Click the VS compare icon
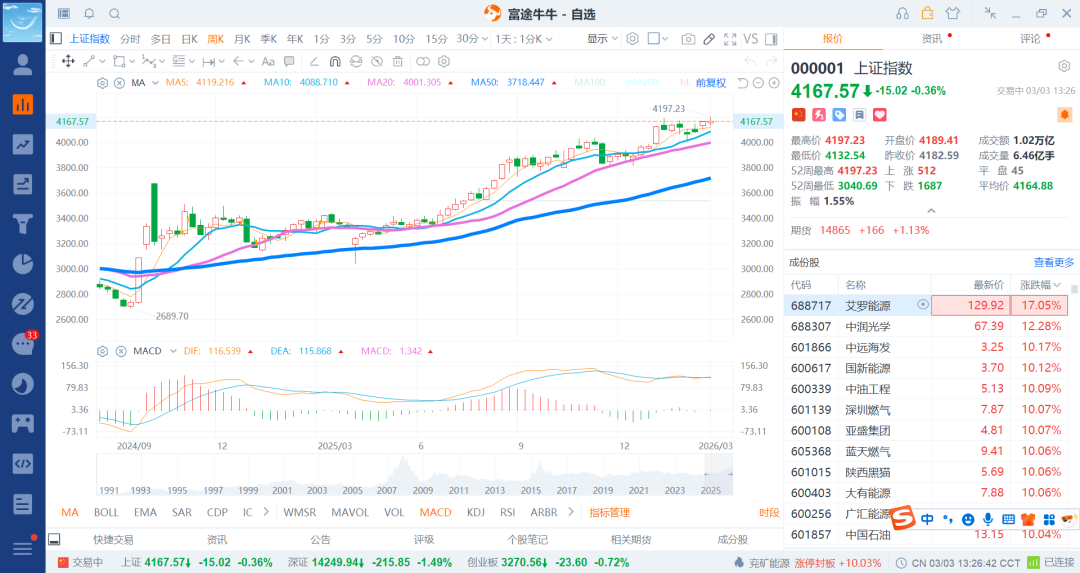The image size is (1080, 573). [750, 39]
